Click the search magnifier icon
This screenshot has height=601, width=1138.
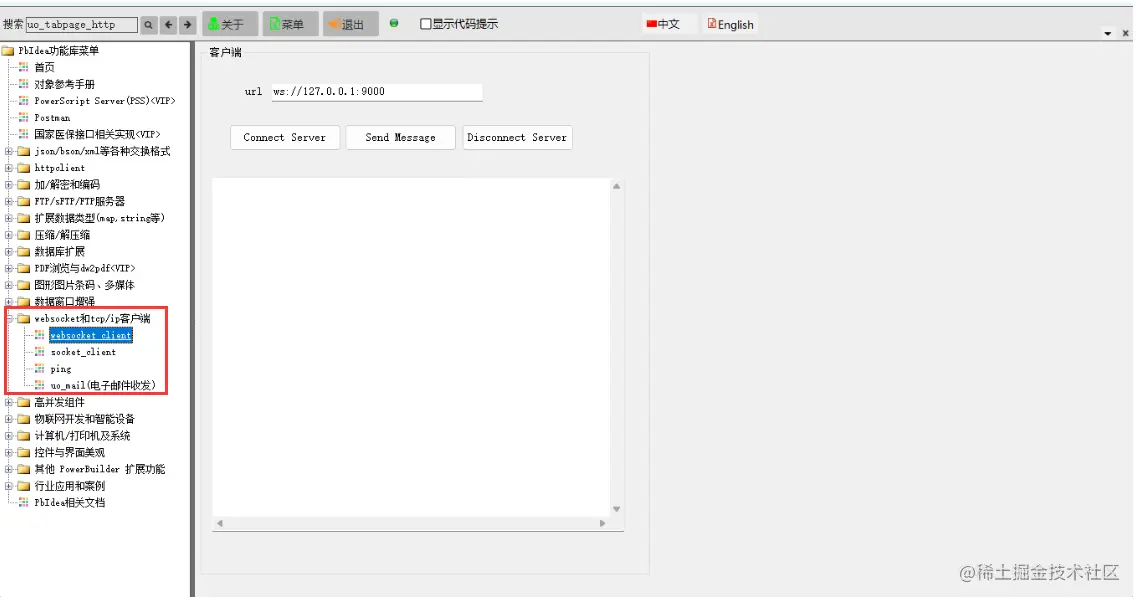pyautogui.click(x=148, y=24)
